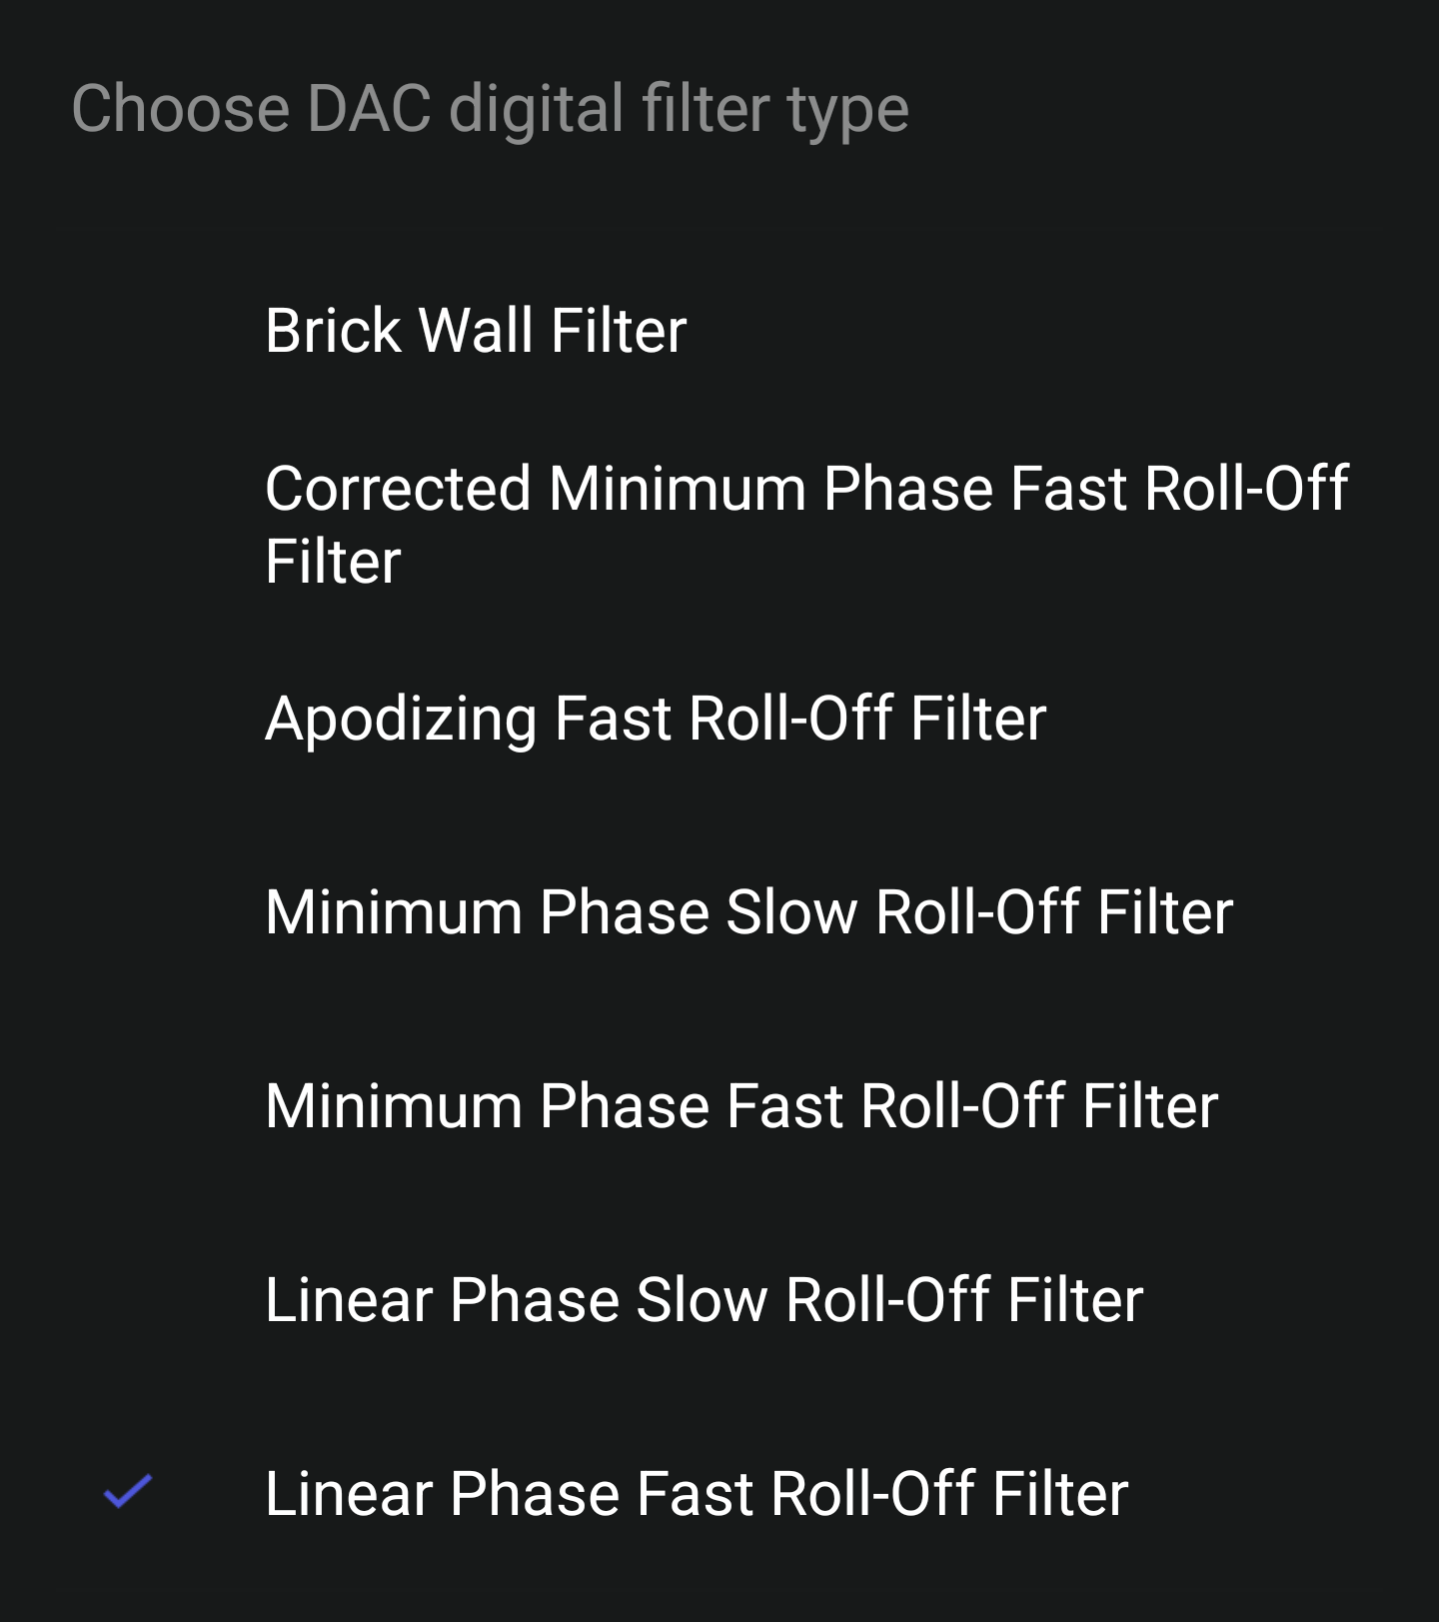Select Brick Wall Filter option
The image size is (1439, 1622).
click(x=475, y=330)
